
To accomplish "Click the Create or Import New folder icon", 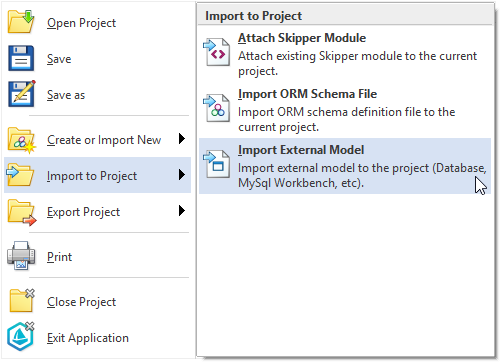I will point(21,140).
